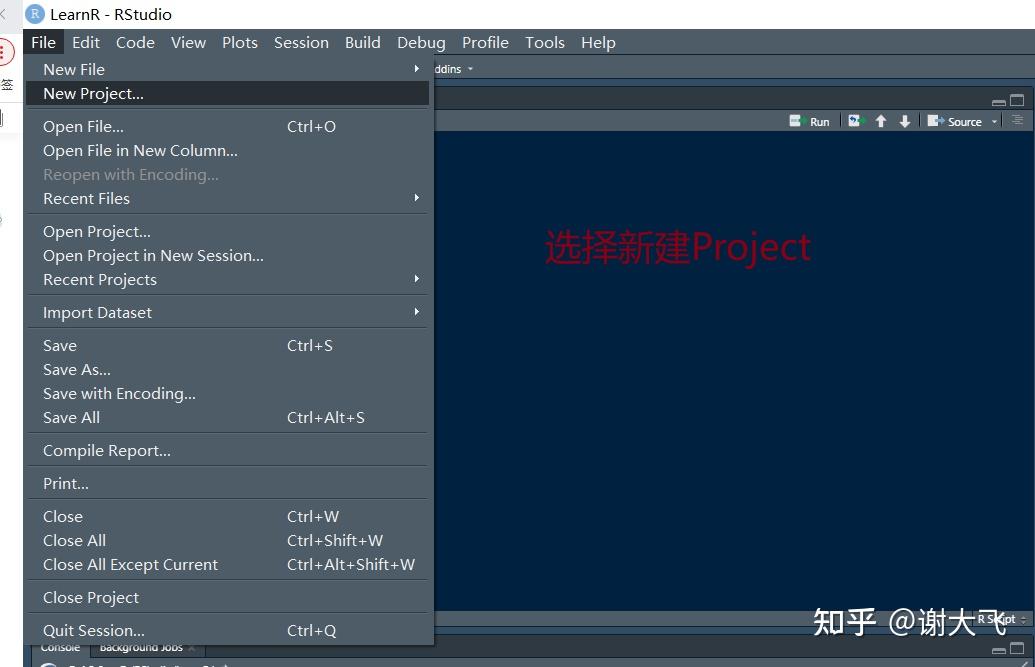The image size is (1035, 667).
Task: Maximize the console pane
Action: 1017,649
